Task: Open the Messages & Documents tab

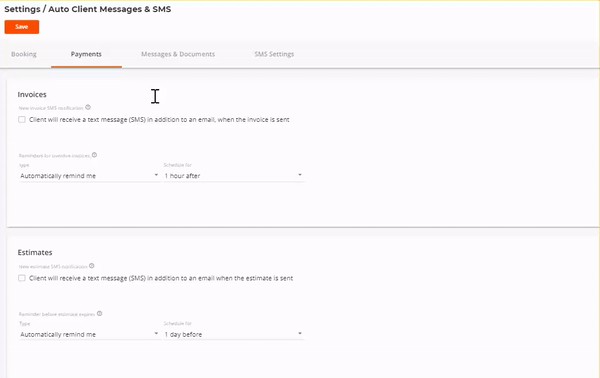Action: point(178,54)
